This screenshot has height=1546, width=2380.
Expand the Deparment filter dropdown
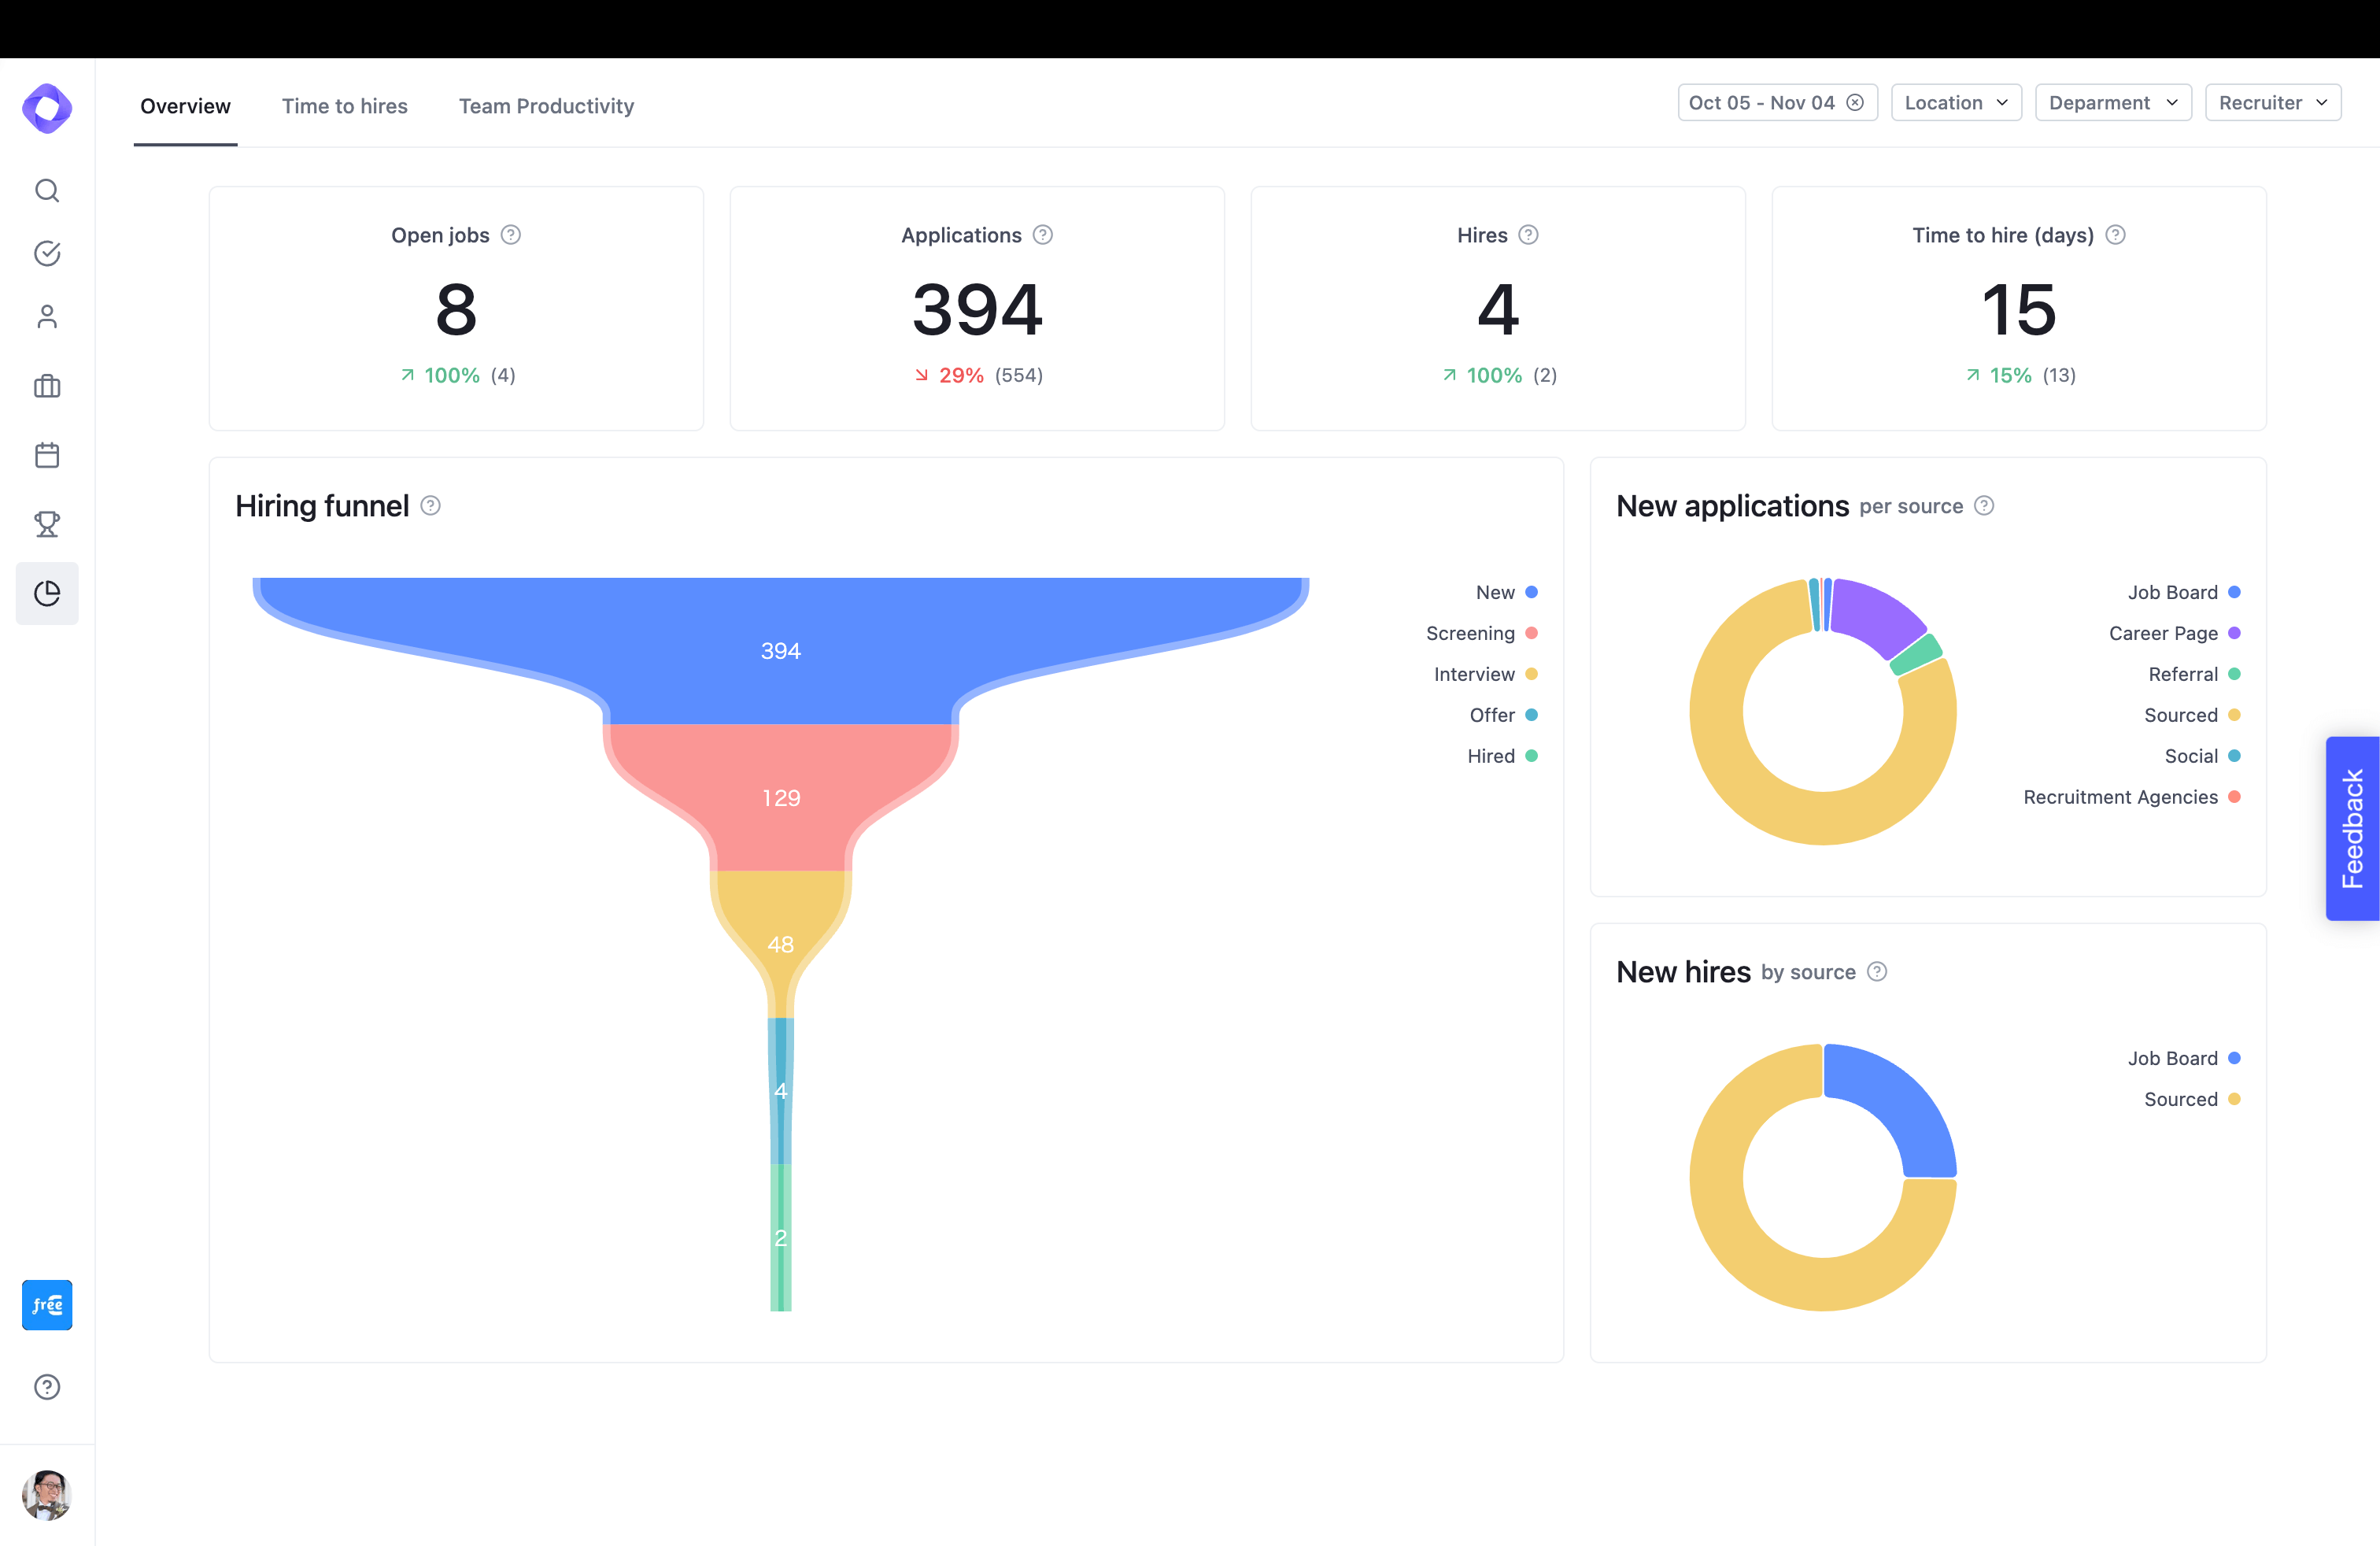pyautogui.click(x=2112, y=103)
